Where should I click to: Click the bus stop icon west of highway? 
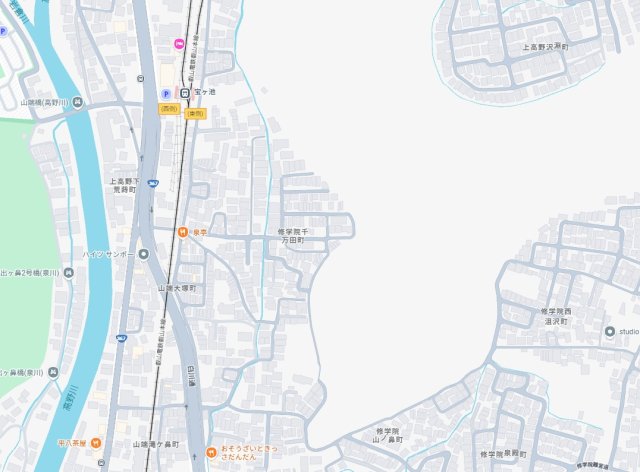pos(141,79)
